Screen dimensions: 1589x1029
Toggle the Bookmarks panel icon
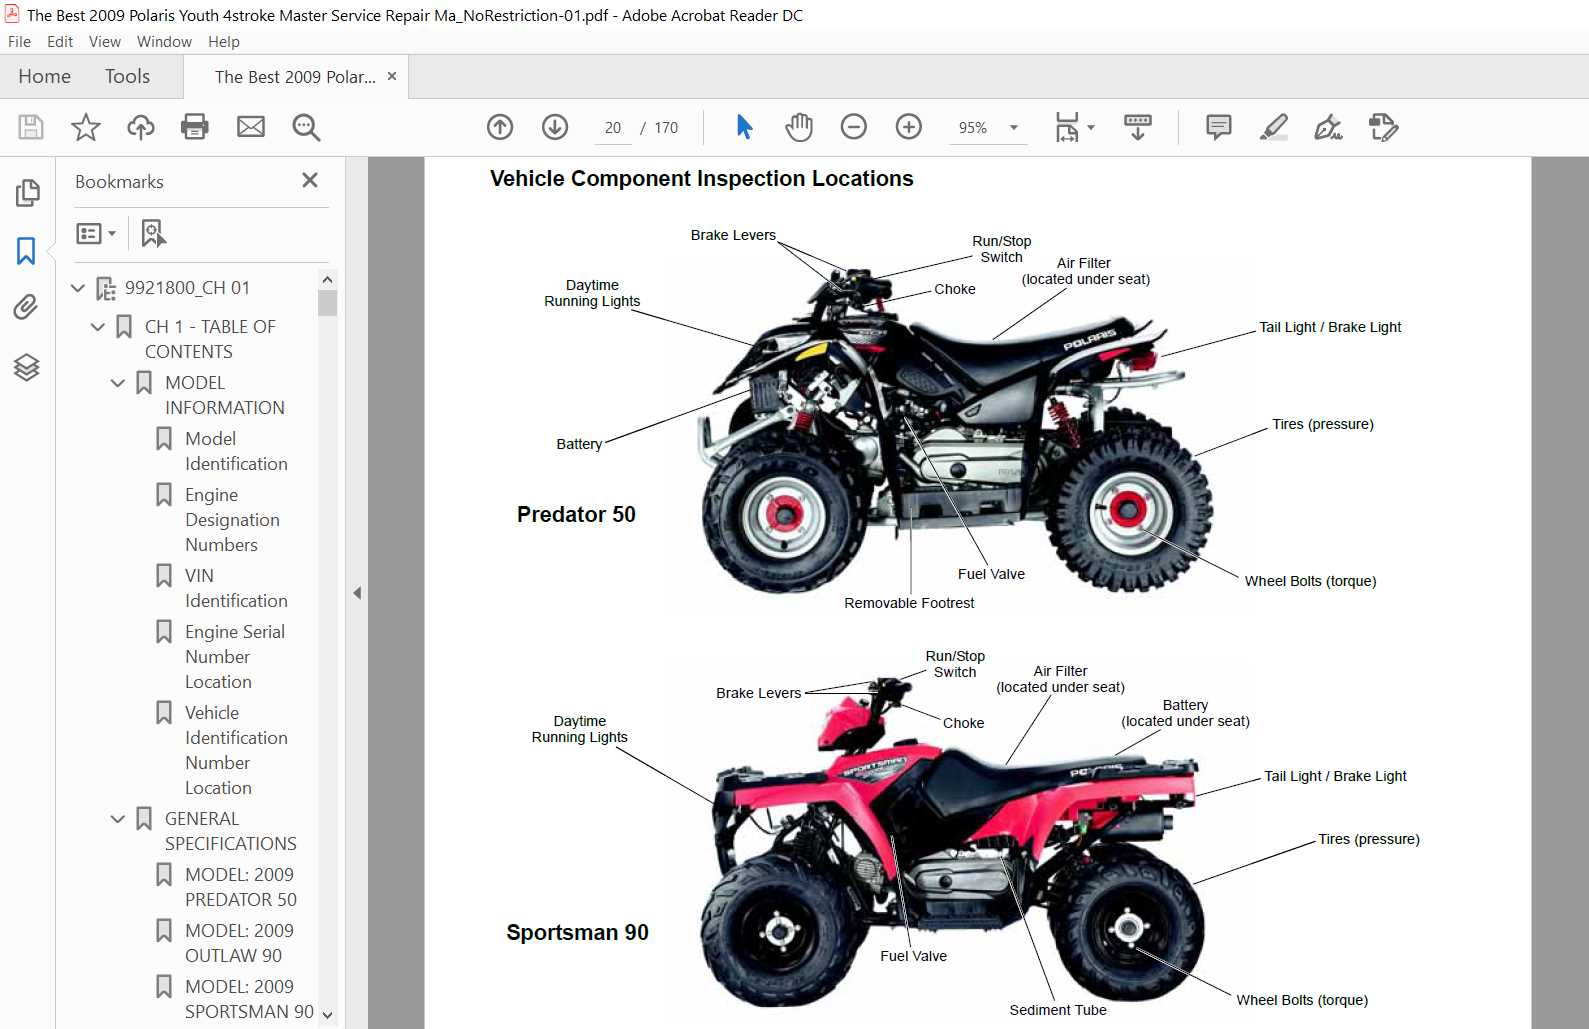coord(26,251)
